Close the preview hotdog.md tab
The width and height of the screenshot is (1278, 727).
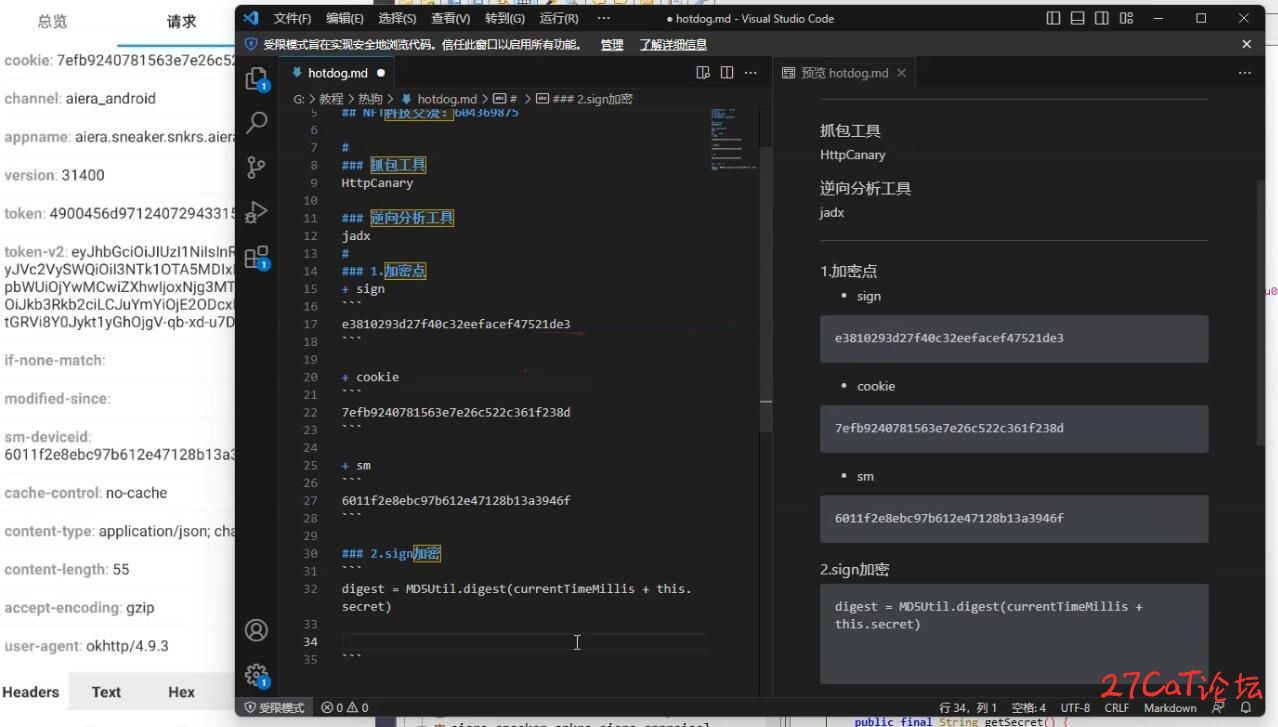[x=901, y=73]
